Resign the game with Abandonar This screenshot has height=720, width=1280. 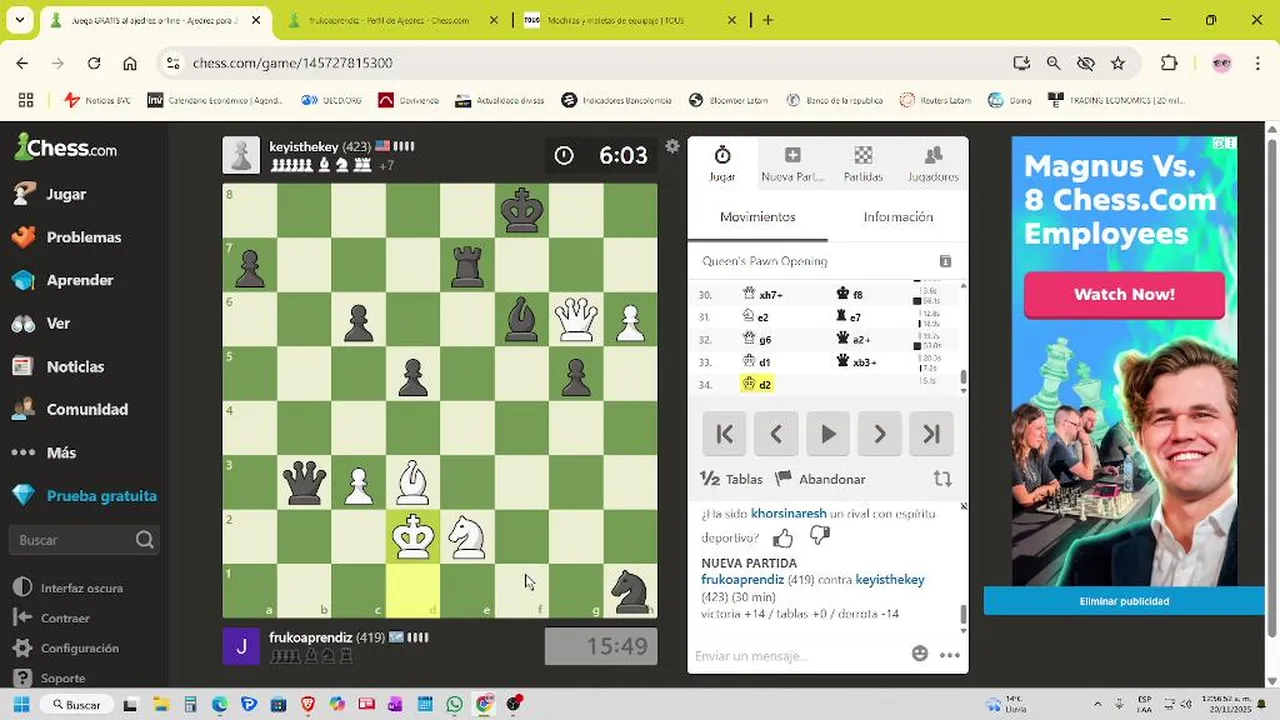[x=820, y=479]
